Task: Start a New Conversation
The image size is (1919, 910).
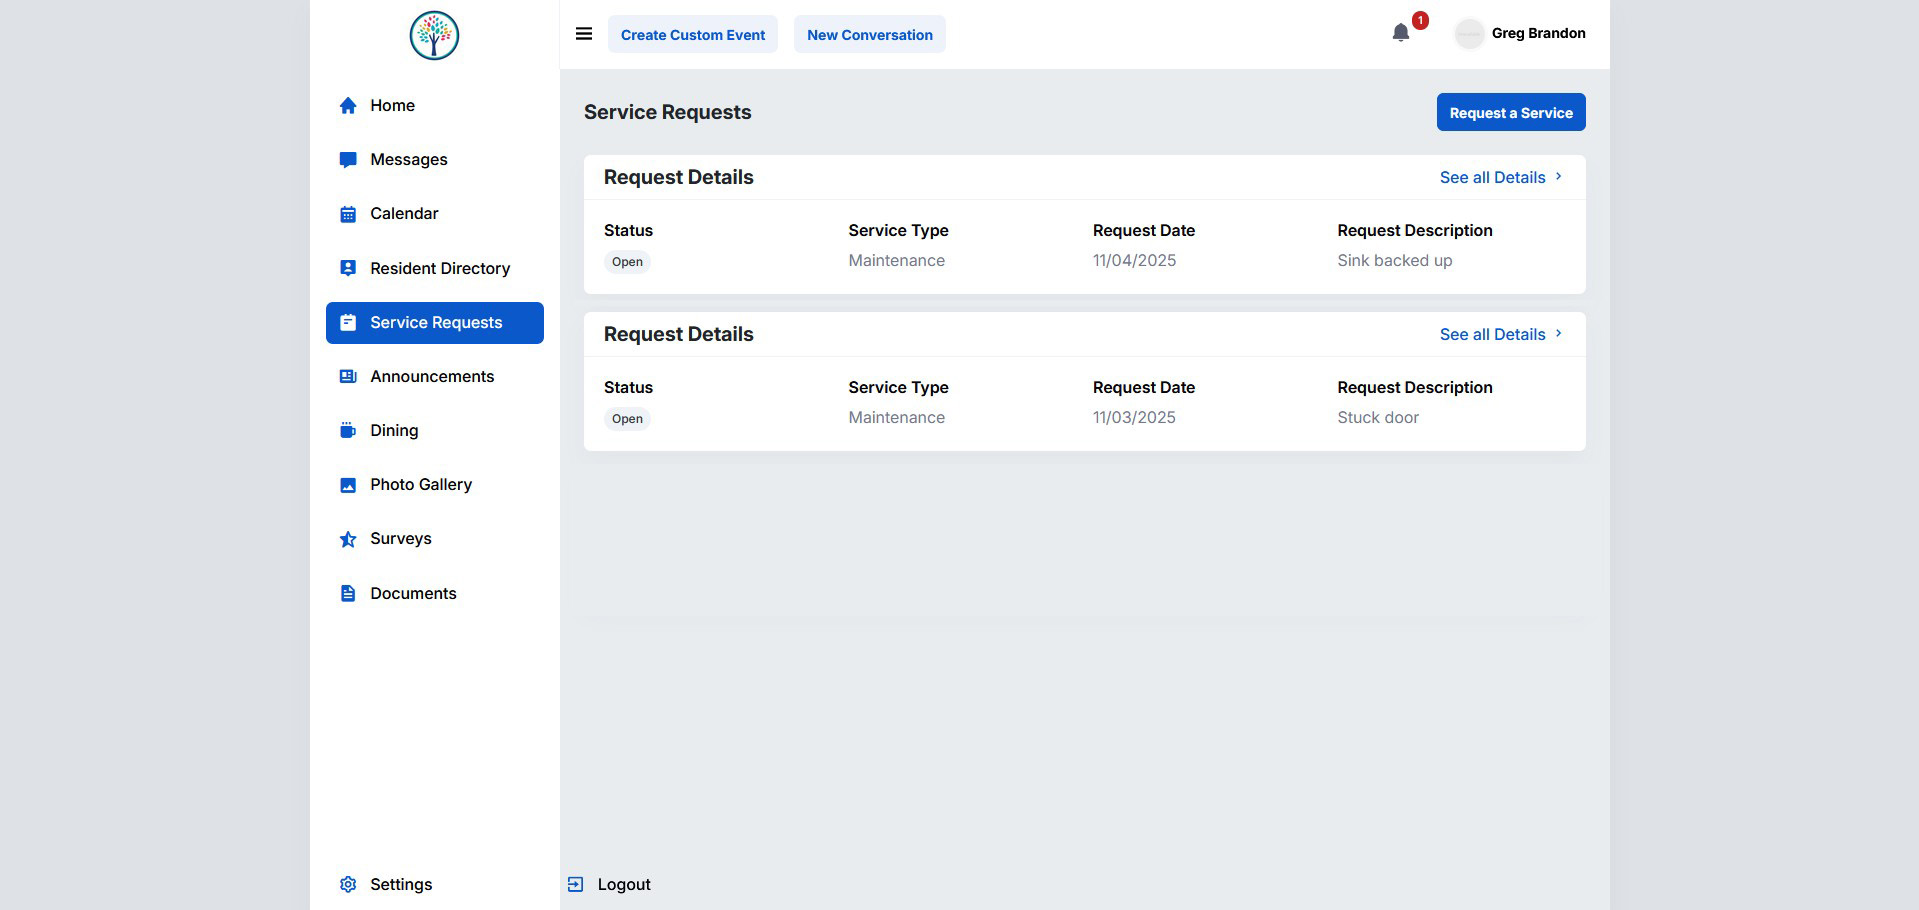Action: click(x=870, y=35)
